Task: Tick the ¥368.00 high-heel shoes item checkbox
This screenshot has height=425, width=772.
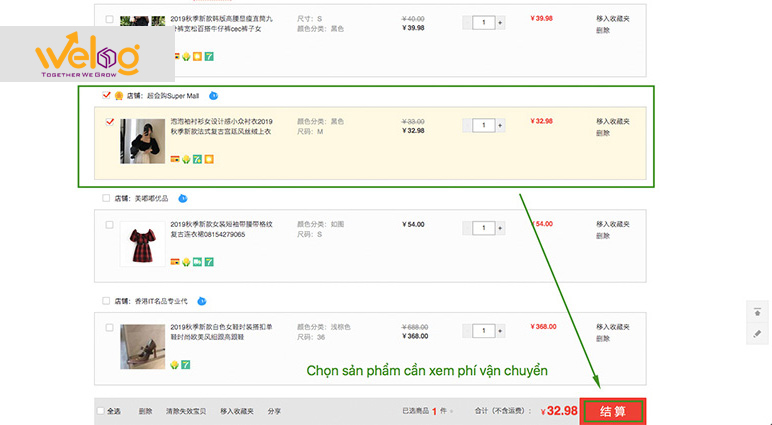Action: pos(109,327)
